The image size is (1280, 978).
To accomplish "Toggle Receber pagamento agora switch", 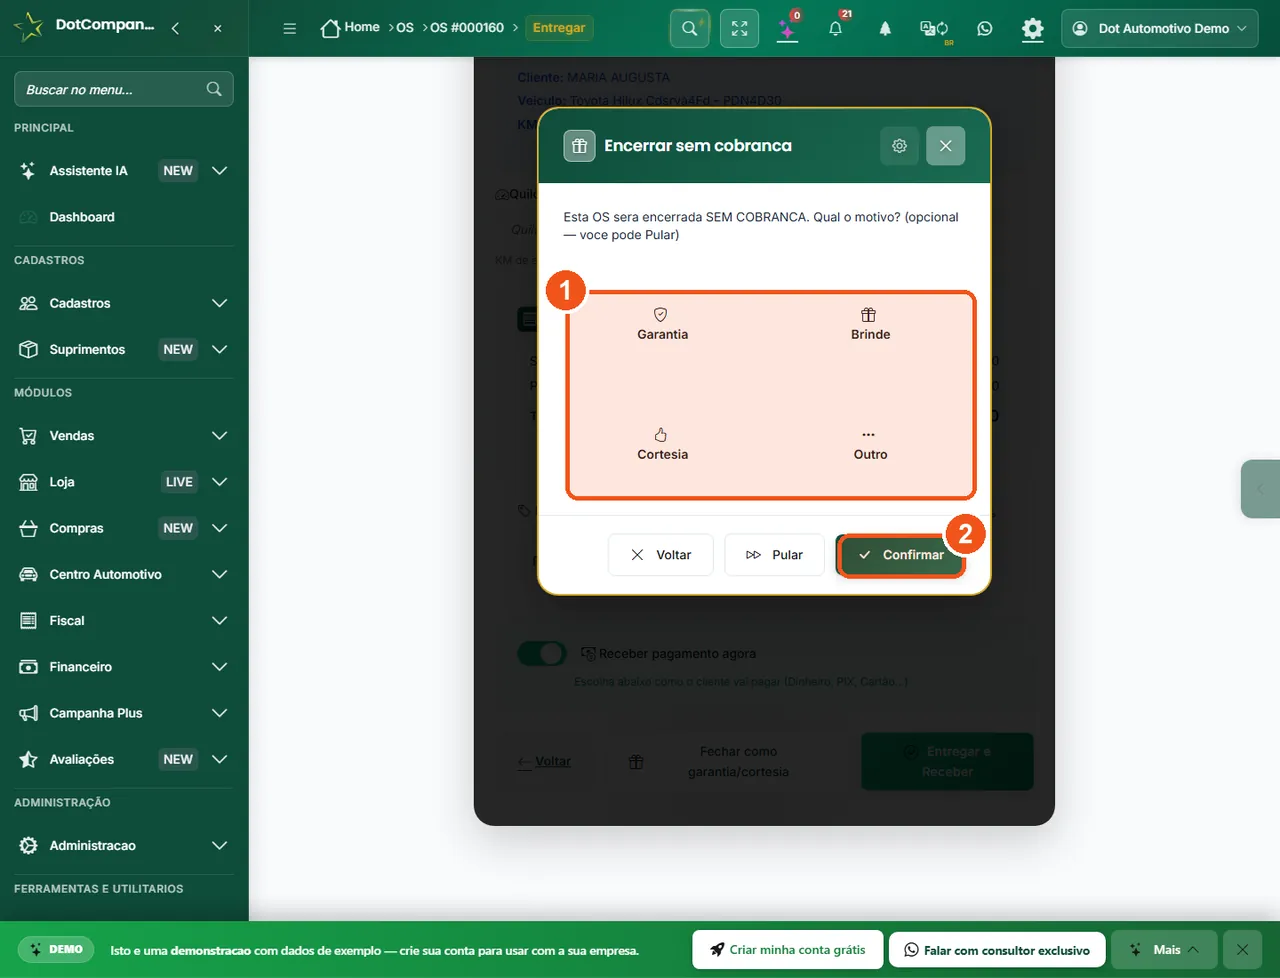I will click(542, 653).
